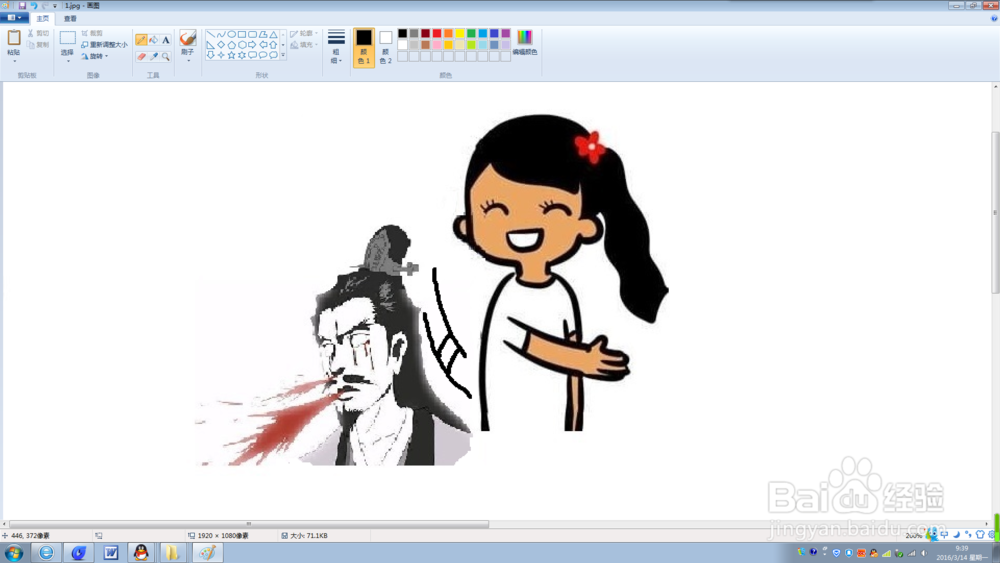Choose the Six-point star shape
The width and height of the screenshot is (1000, 563).
pyautogui.click(x=242, y=55)
